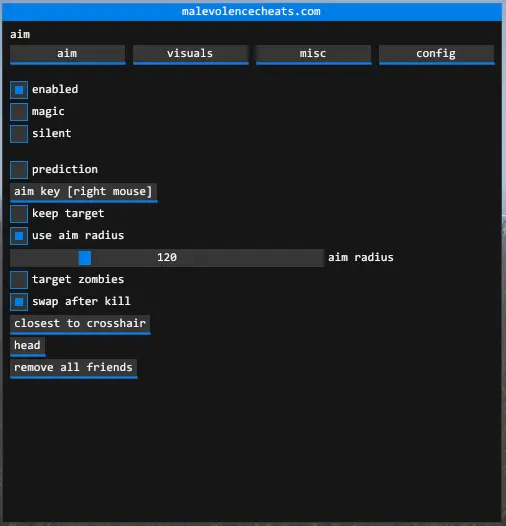
Task: Click the aim radius label text
Action: (x=361, y=258)
